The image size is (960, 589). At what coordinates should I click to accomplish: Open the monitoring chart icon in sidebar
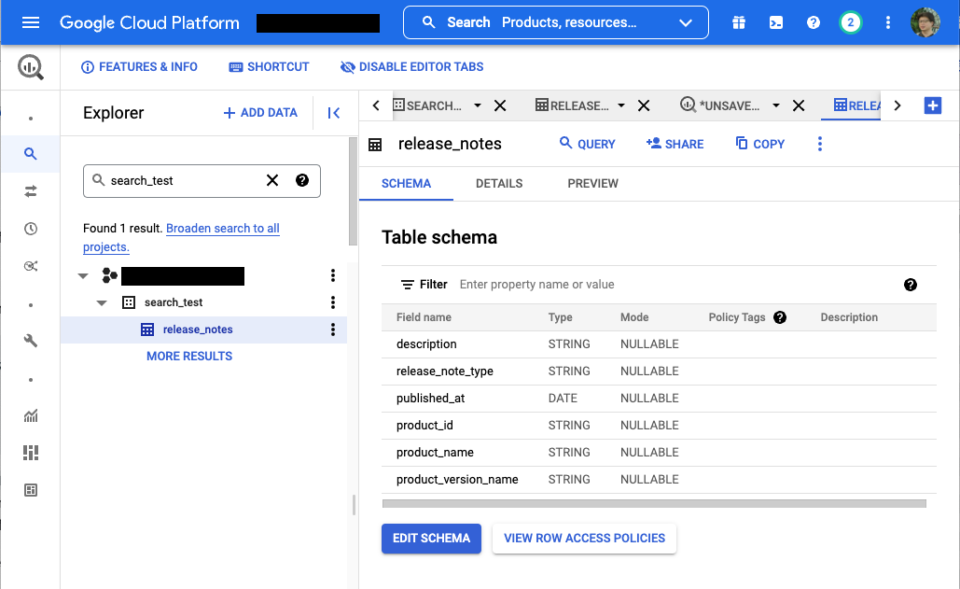(30, 415)
